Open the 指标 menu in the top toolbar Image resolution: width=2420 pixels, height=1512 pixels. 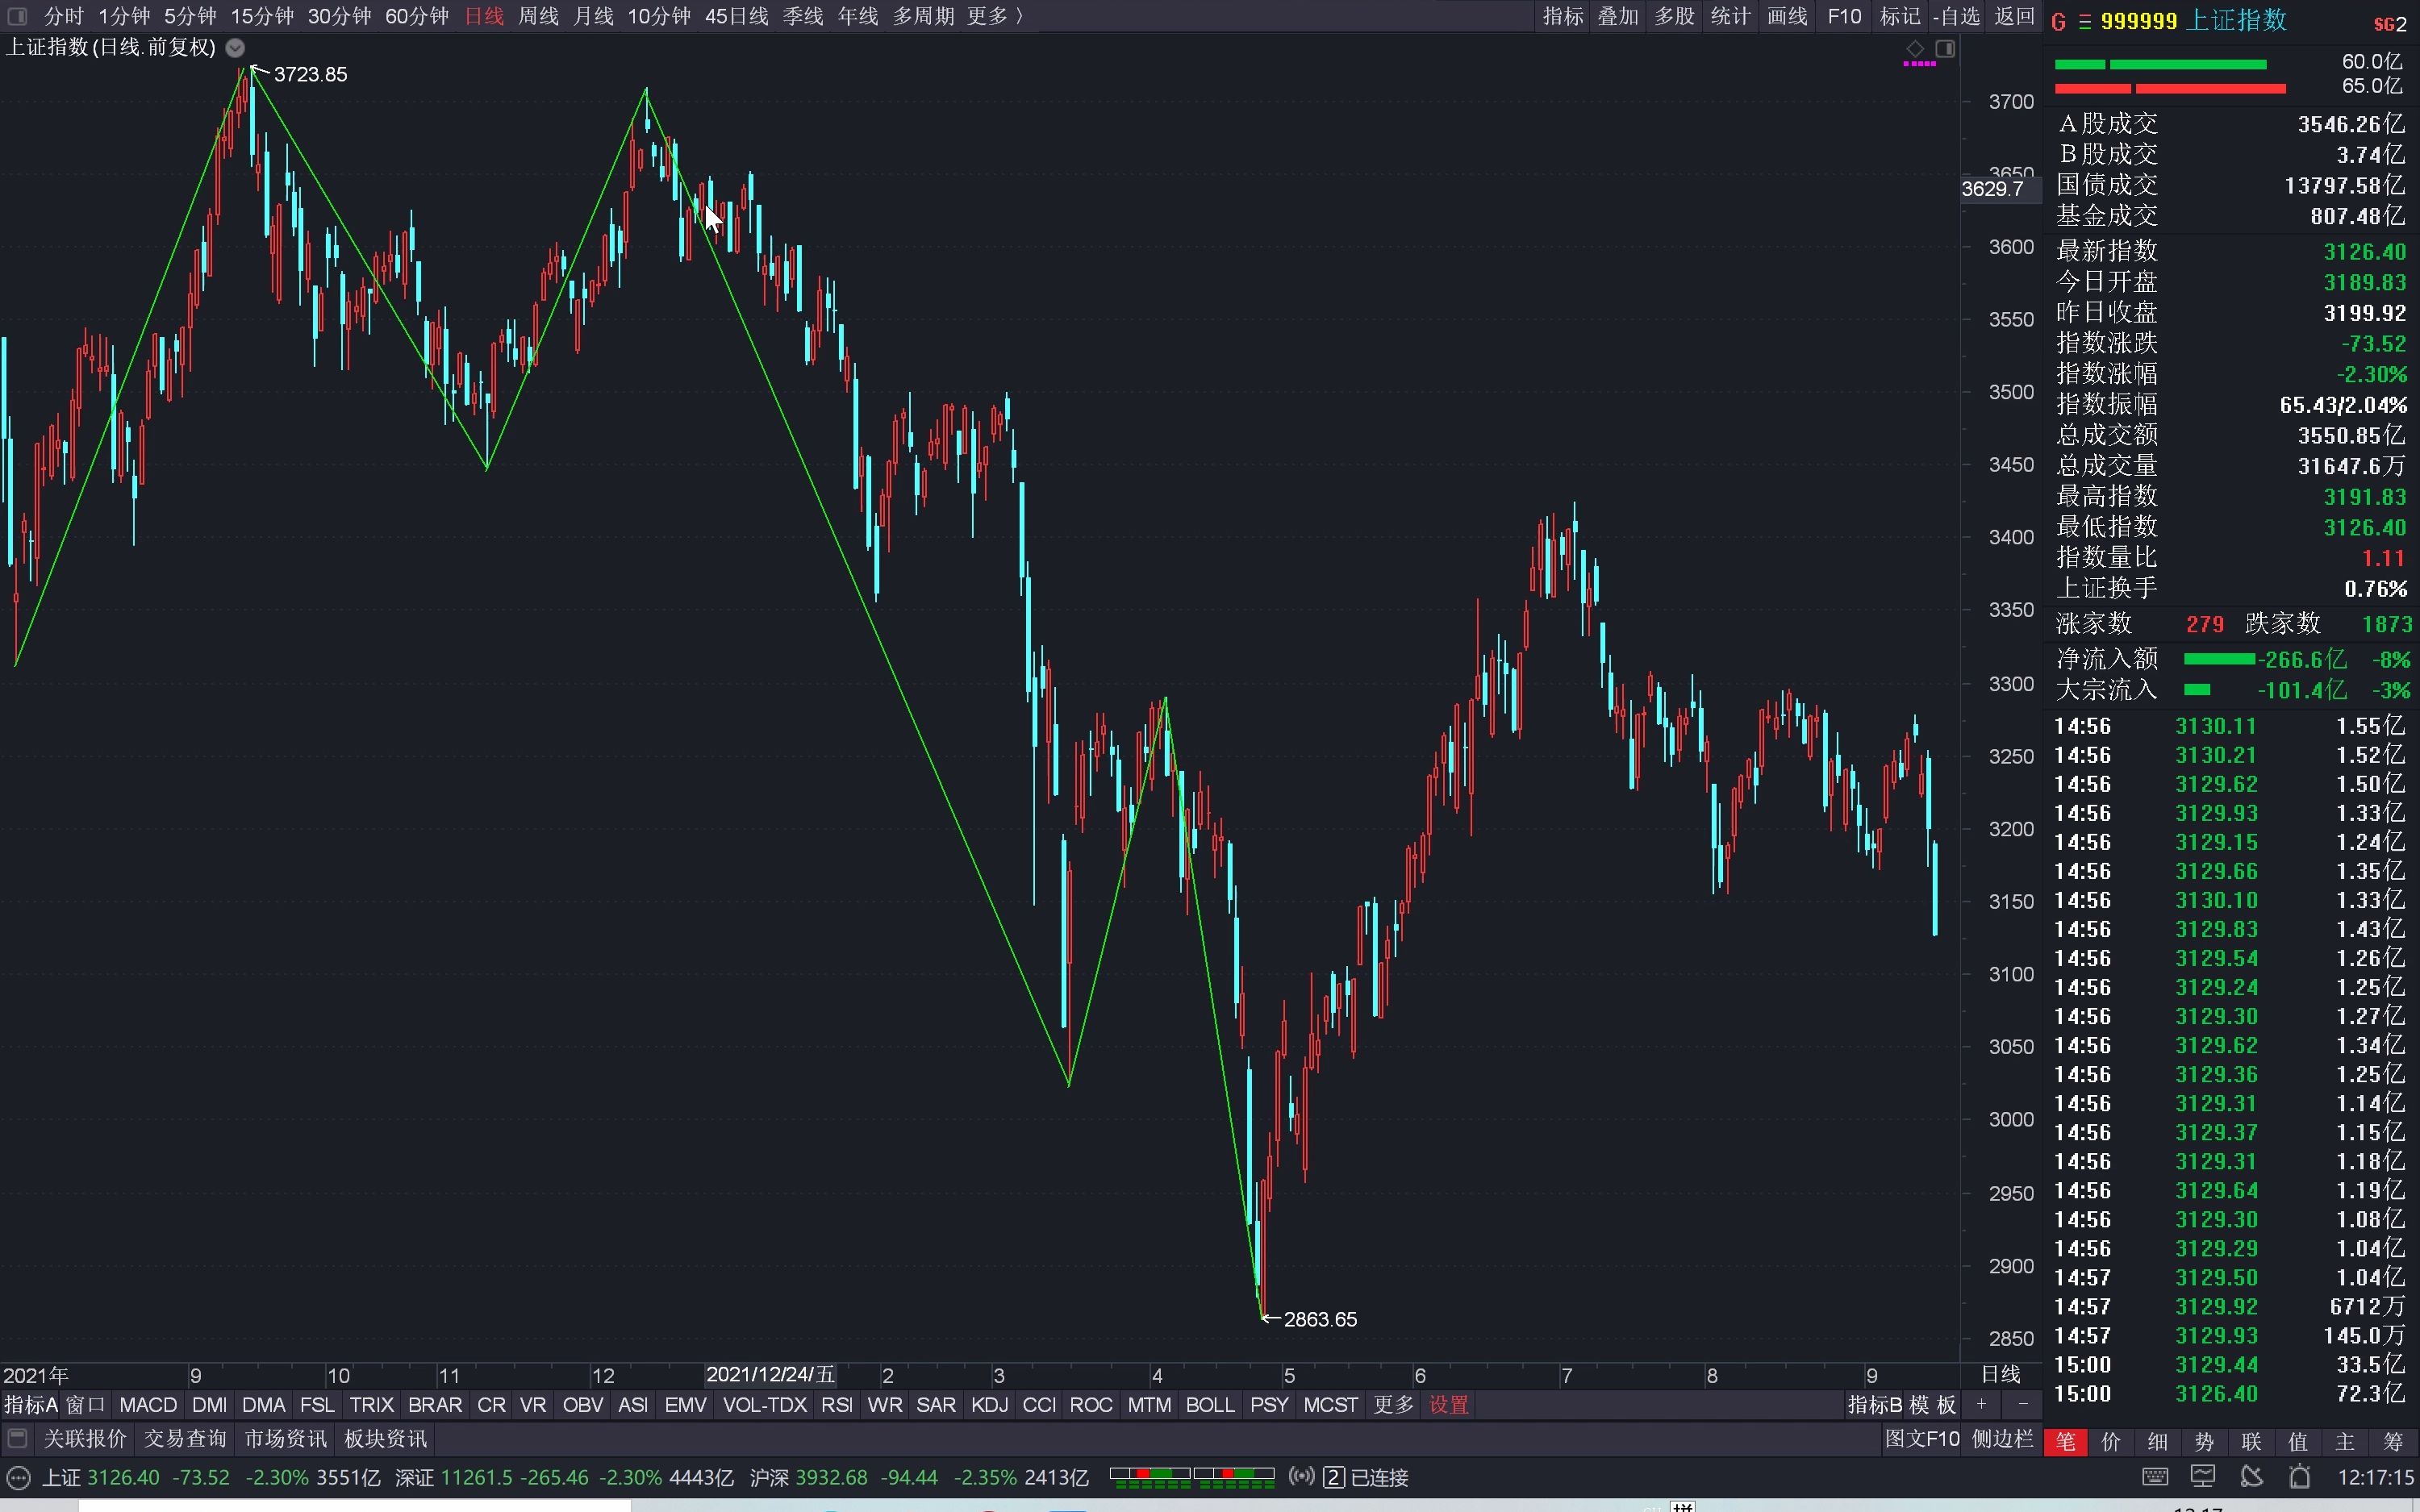click(x=1563, y=16)
